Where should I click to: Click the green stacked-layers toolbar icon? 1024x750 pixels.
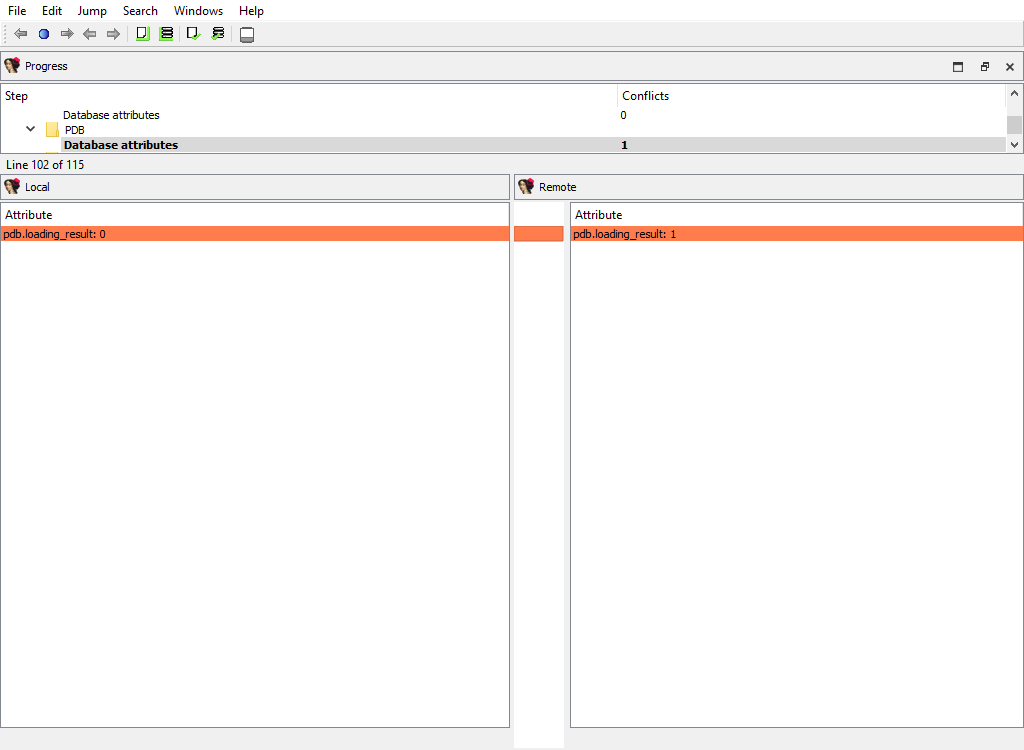(x=166, y=34)
